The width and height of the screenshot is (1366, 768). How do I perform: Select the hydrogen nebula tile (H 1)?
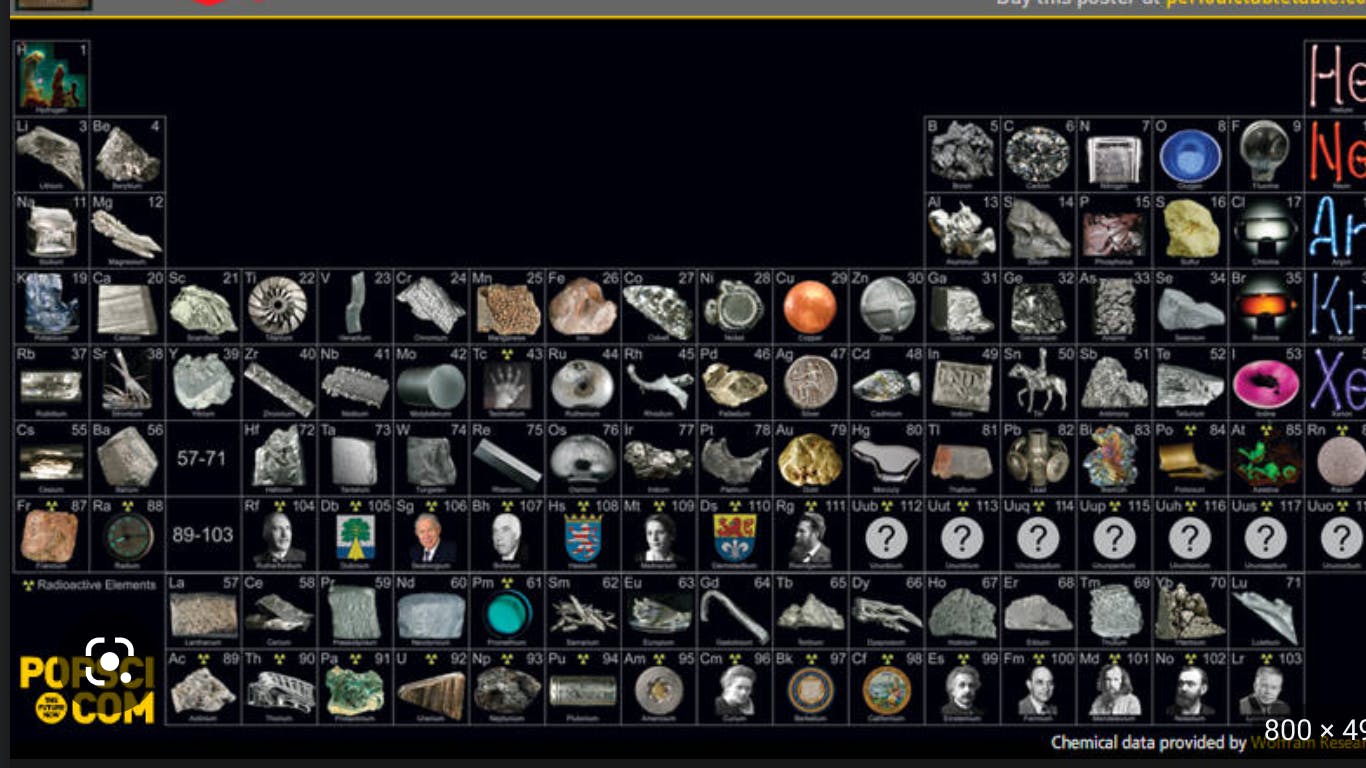[x=51, y=78]
